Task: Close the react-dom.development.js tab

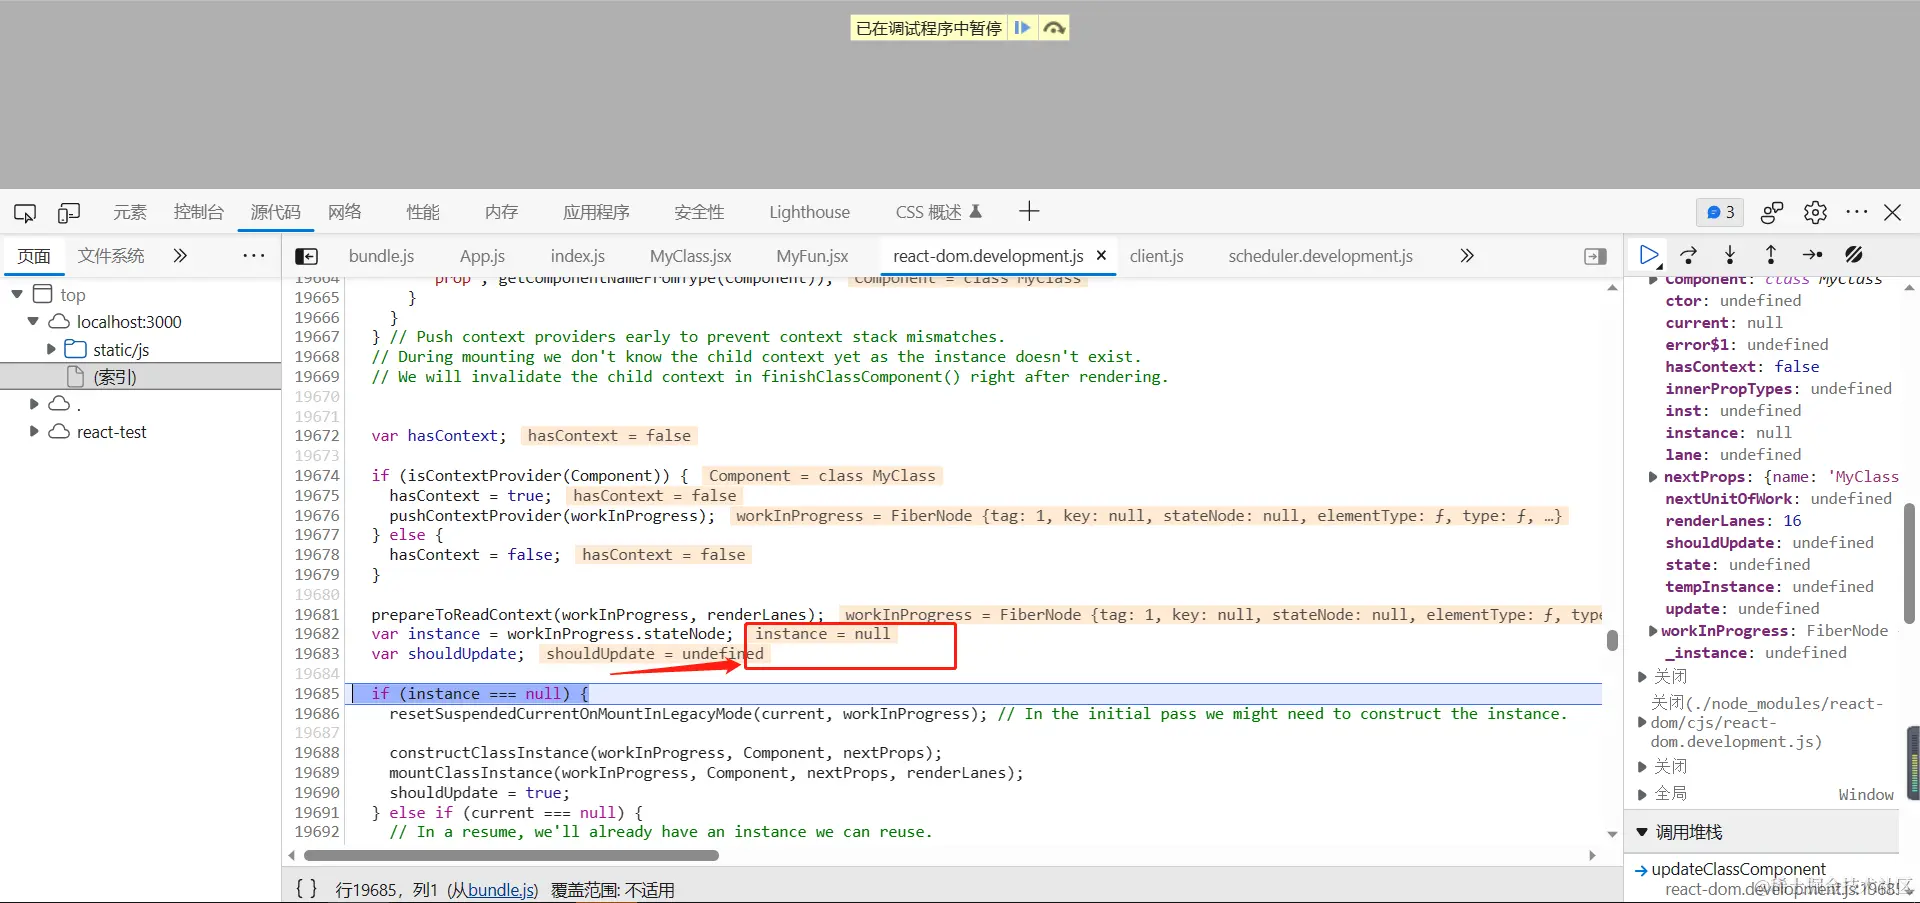Action: coord(1101,255)
